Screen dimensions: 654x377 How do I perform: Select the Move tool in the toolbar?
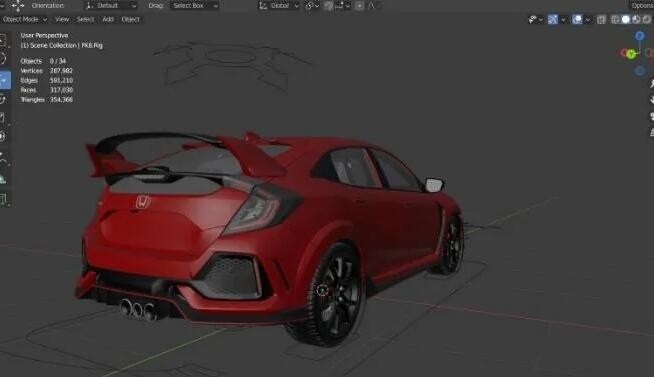4,80
